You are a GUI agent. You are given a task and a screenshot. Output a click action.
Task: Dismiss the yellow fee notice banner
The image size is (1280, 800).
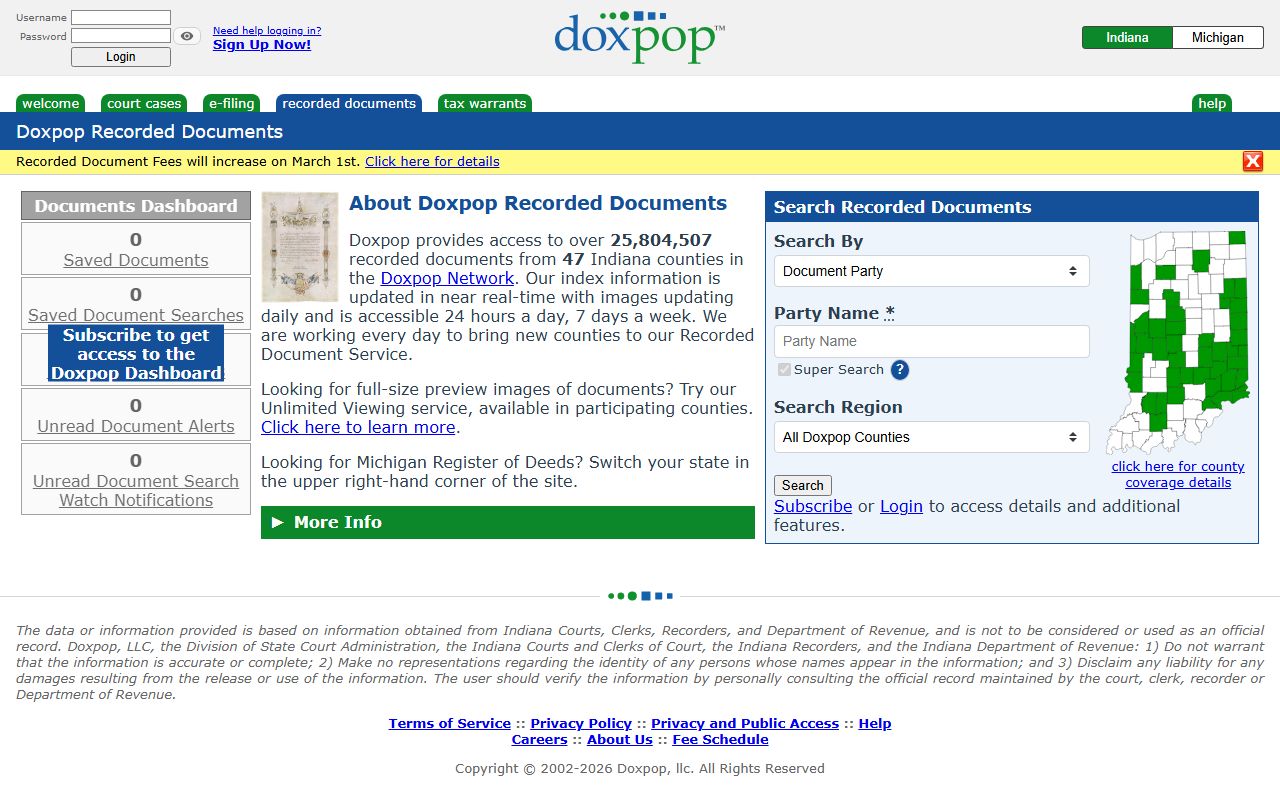[1253, 162]
